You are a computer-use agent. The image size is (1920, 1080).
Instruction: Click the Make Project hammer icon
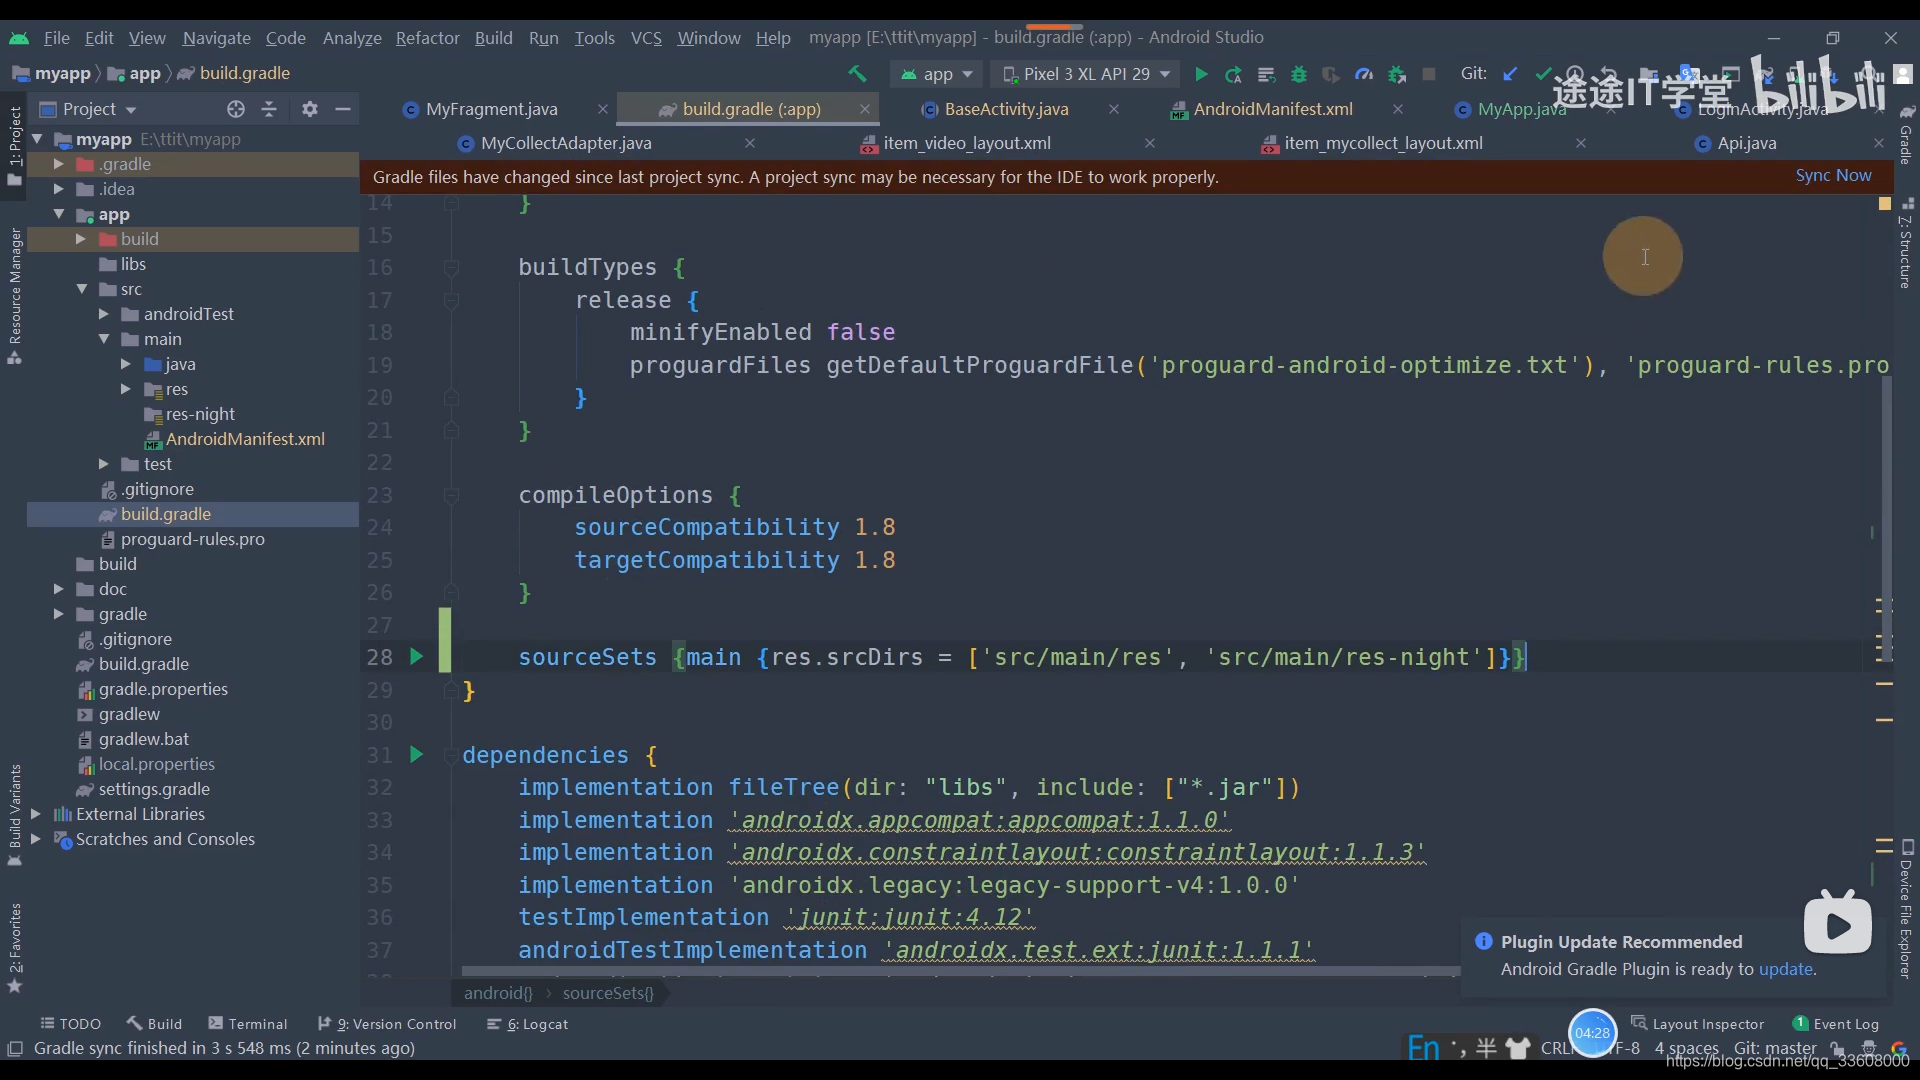857,74
